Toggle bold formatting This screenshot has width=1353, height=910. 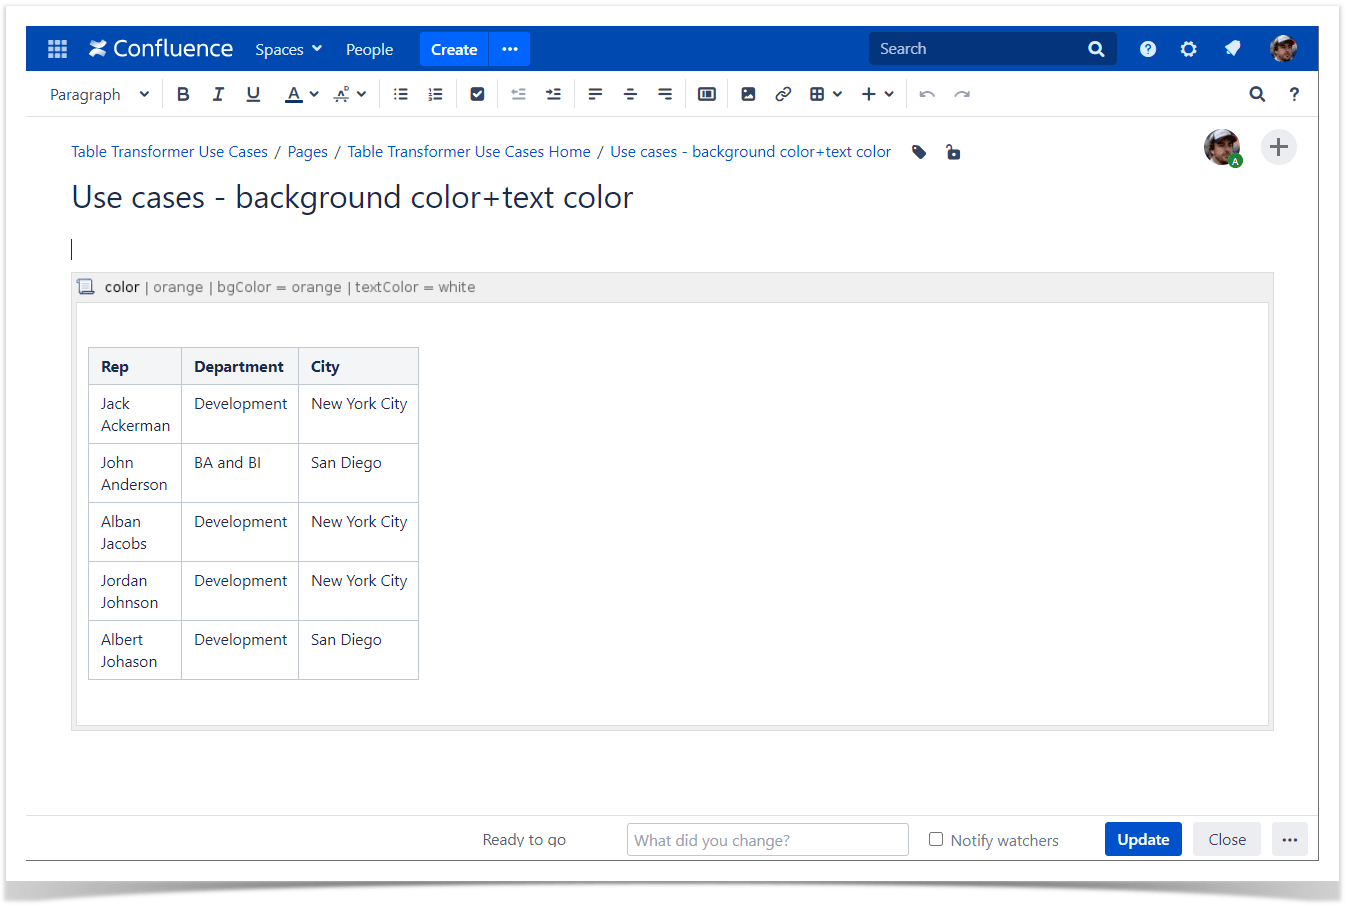183,93
